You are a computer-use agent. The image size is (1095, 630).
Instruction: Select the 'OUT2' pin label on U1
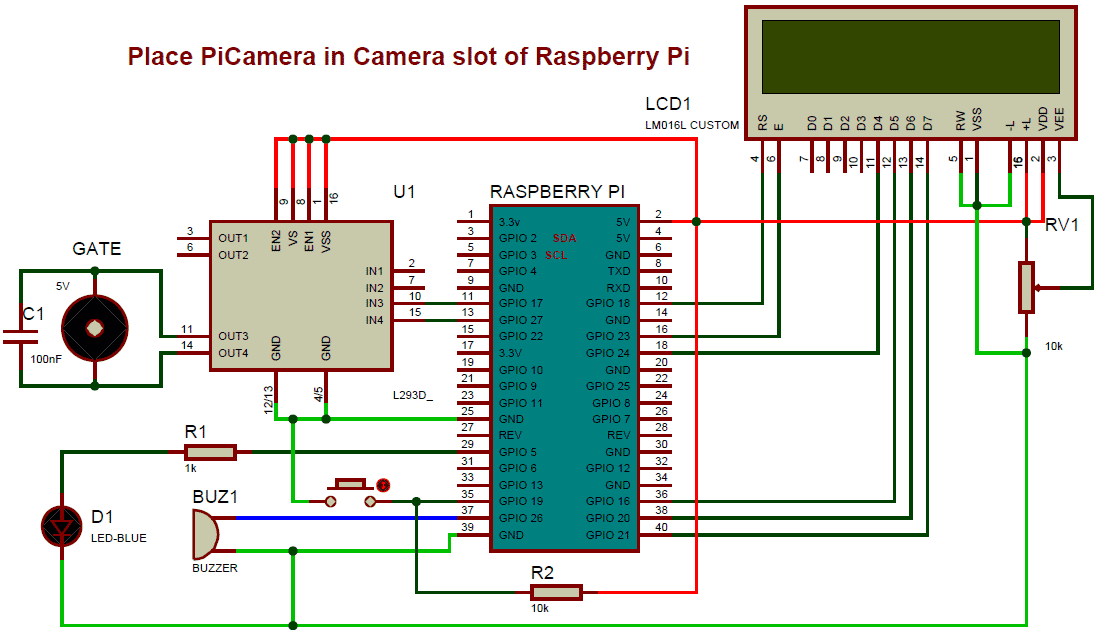(x=233, y=255)
